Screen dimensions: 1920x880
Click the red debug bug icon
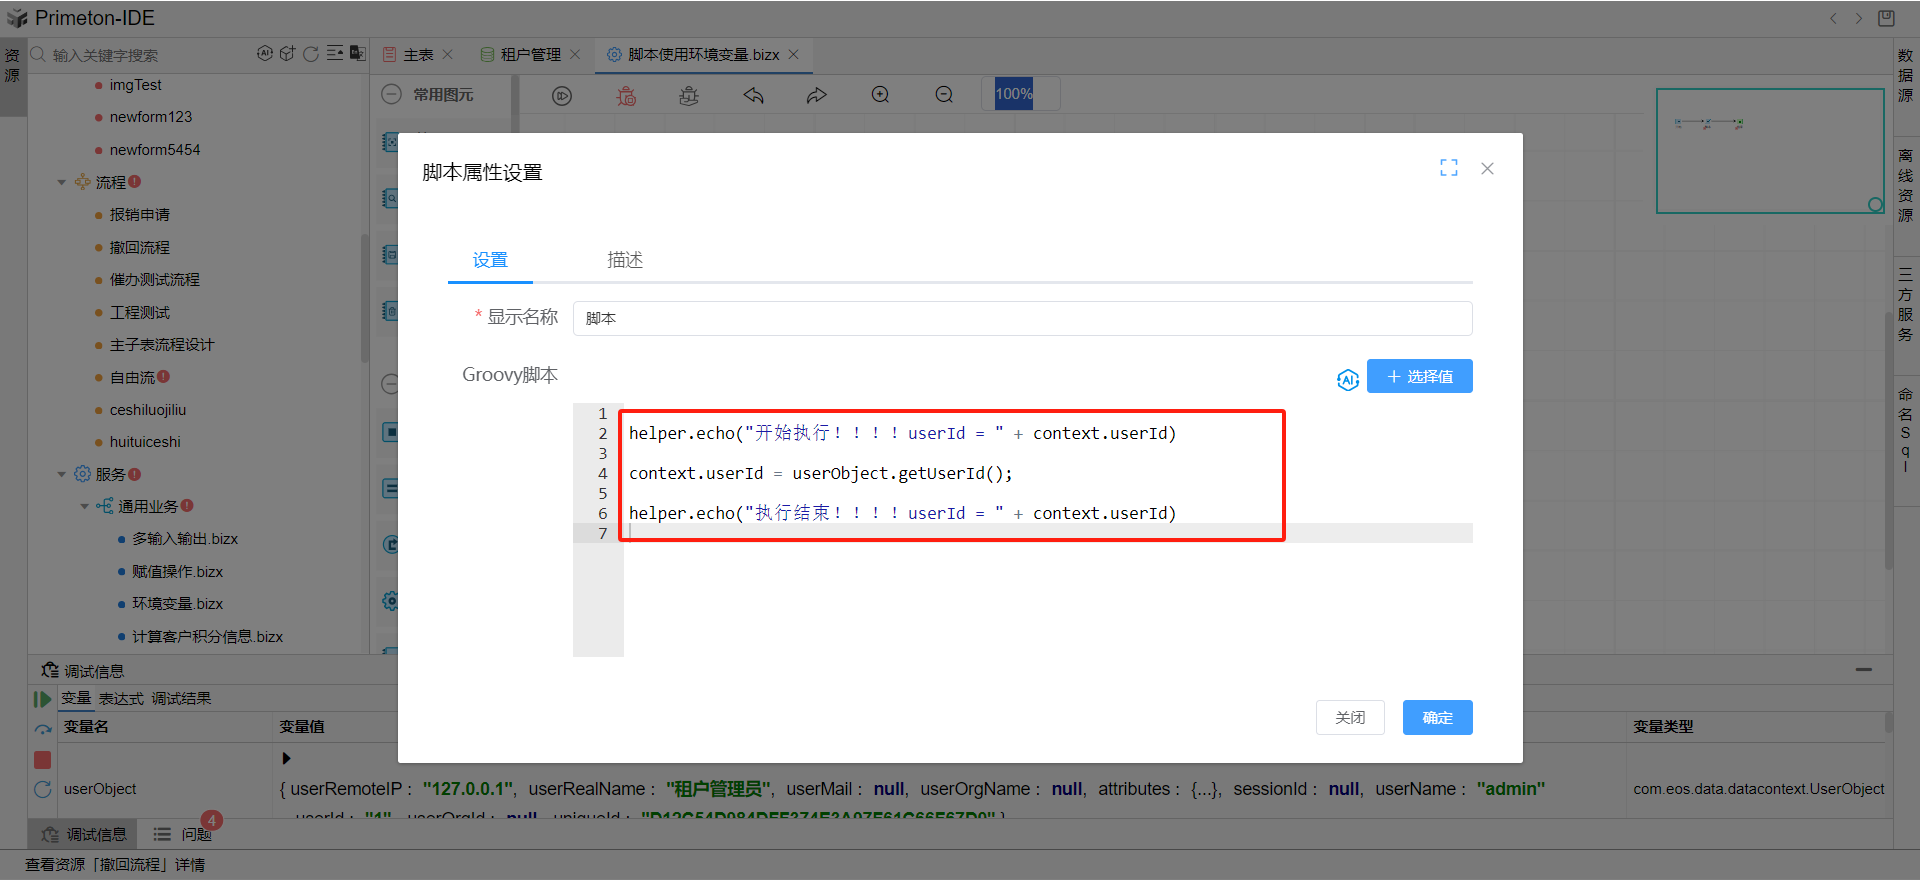pos(626,95)
